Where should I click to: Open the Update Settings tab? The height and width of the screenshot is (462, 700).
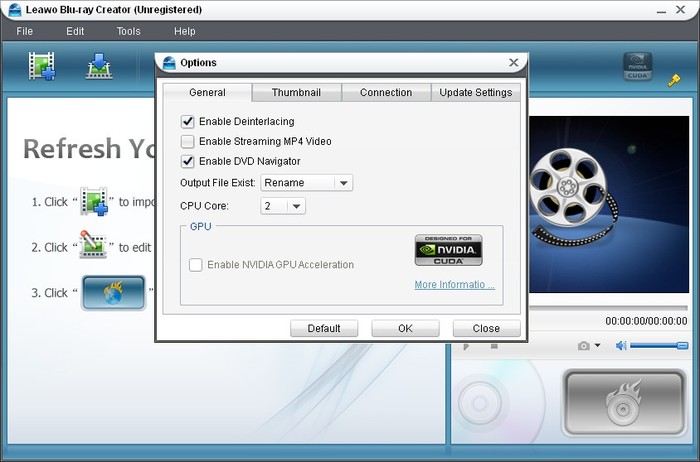[476, 93]
